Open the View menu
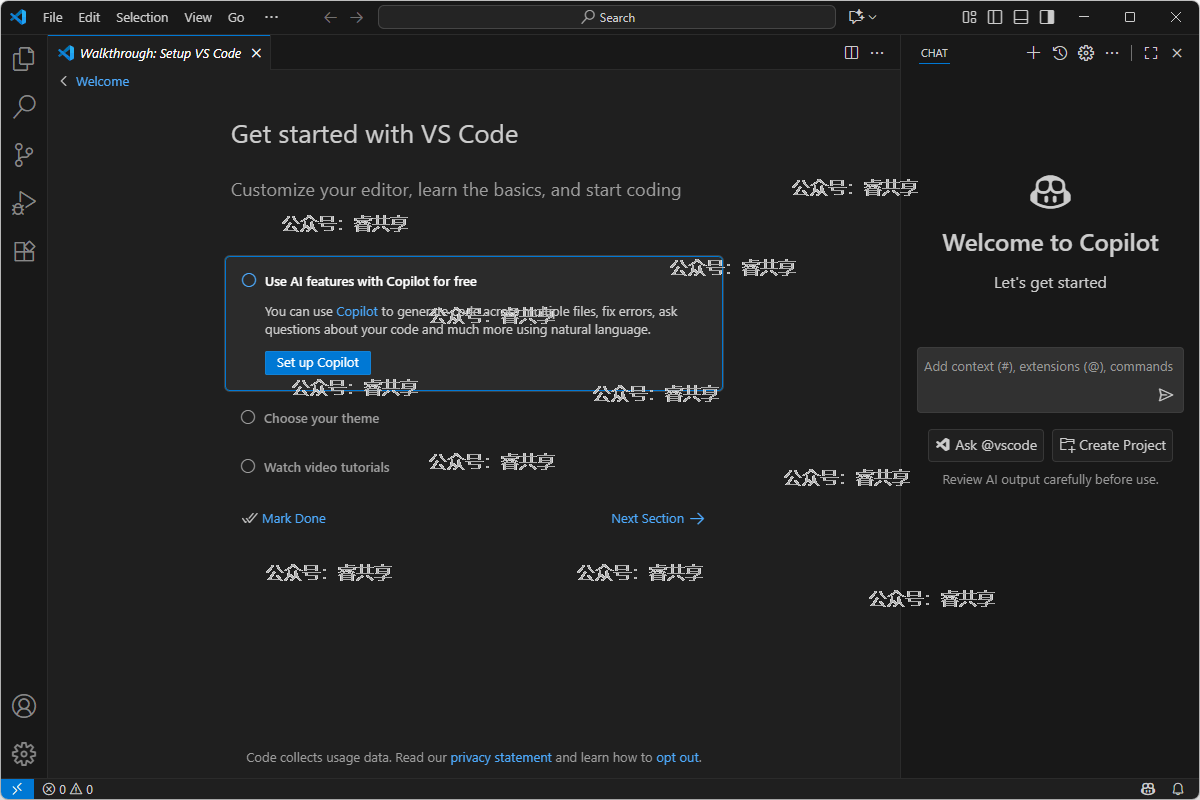 (x=198, y=17)
